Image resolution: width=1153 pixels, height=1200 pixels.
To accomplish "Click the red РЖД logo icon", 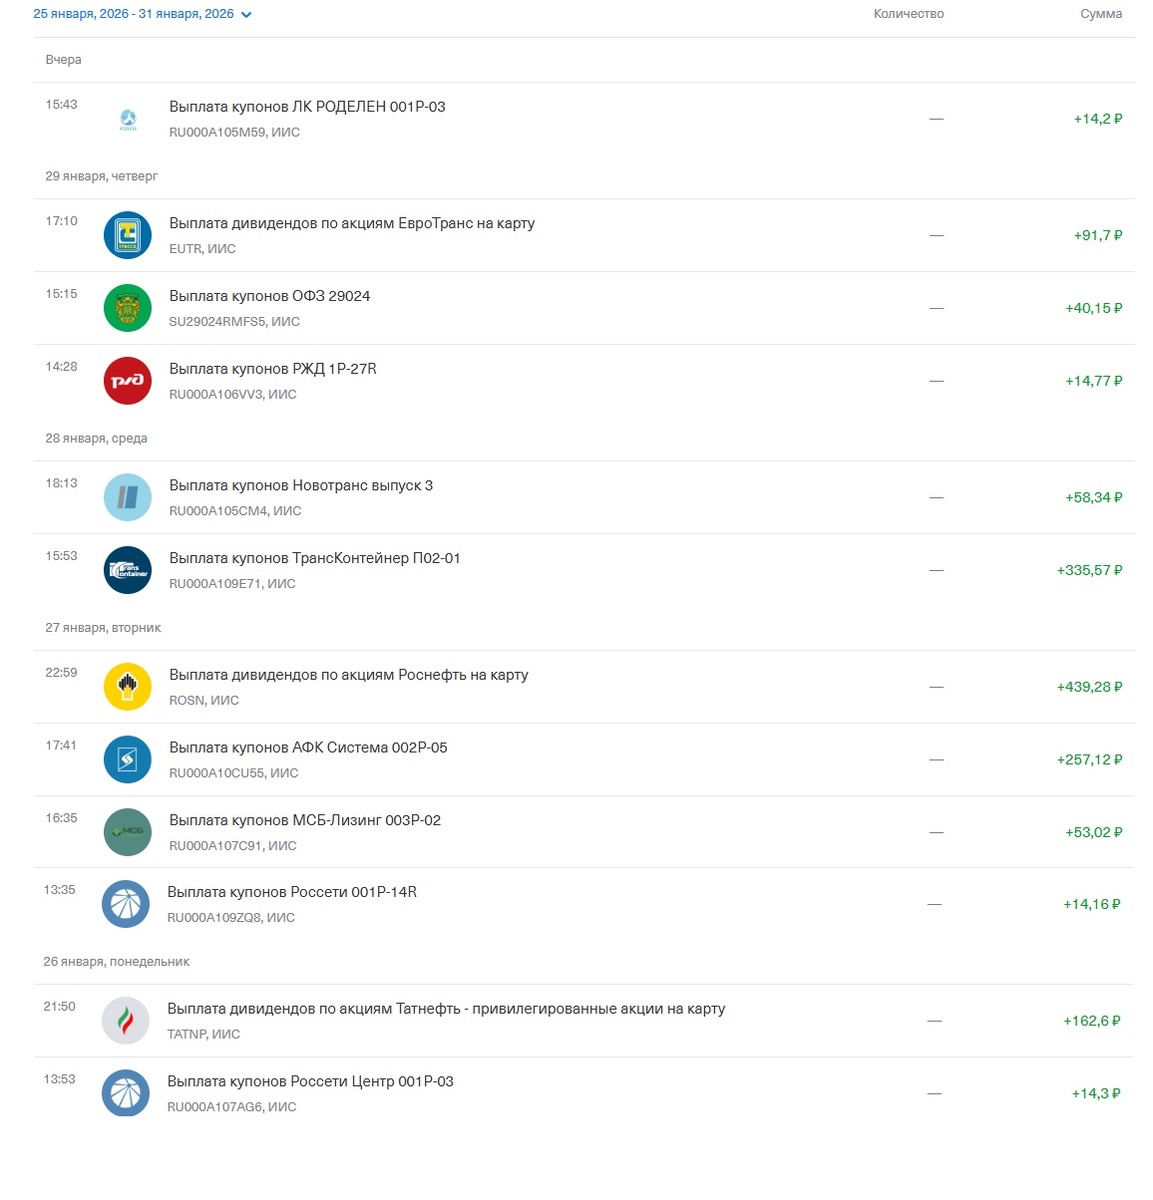I will coord(128,381).
